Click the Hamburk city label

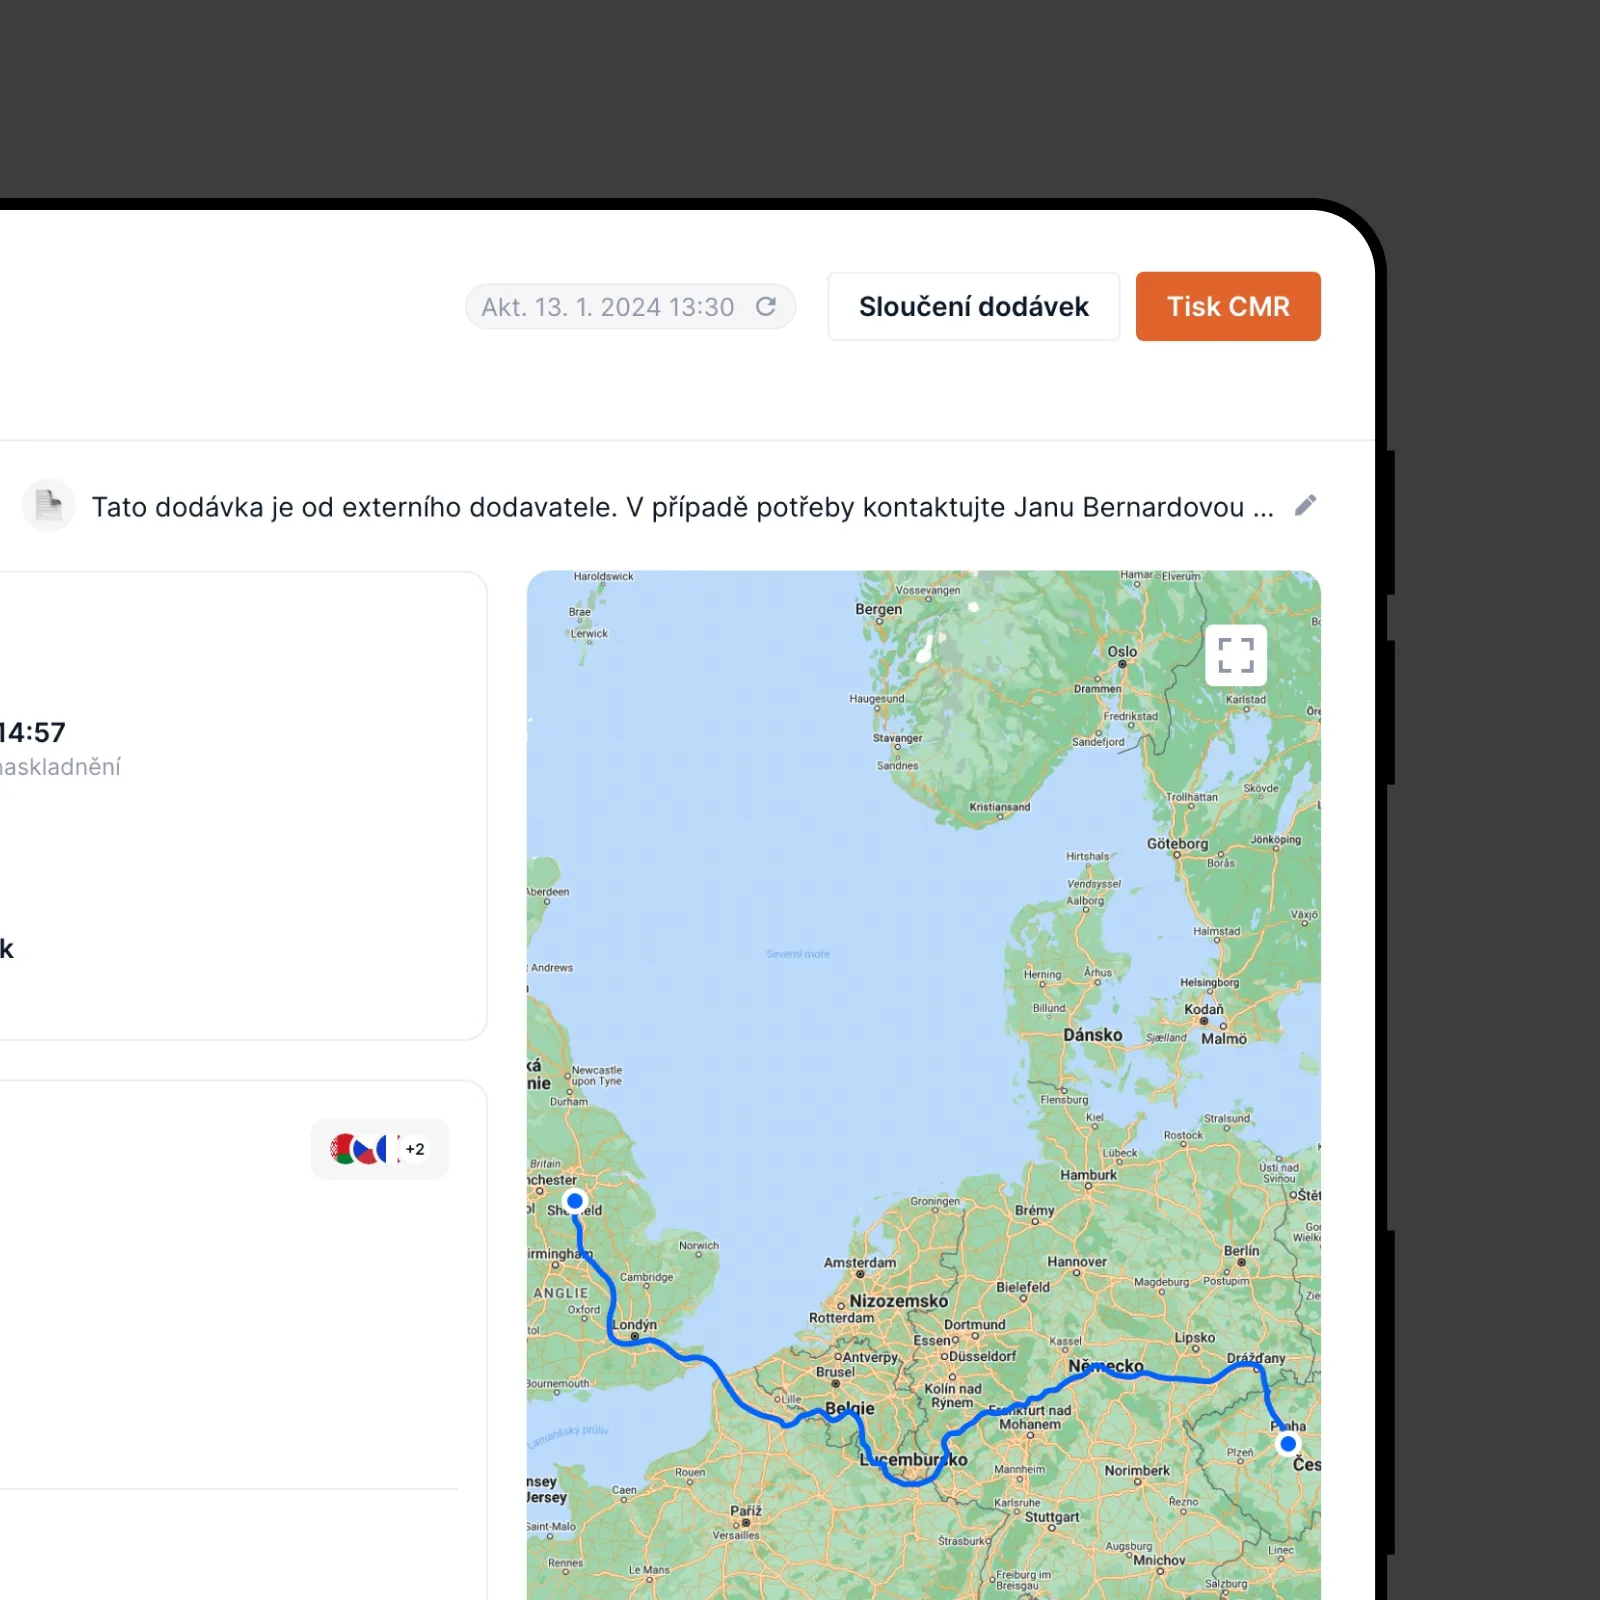point(1088,1175)
